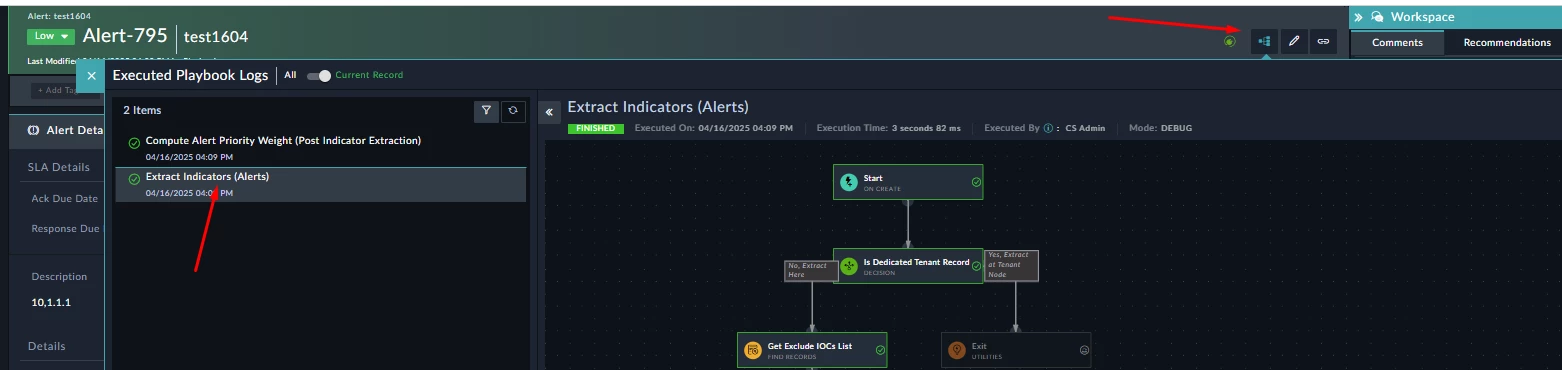
Task: Click the pencil edit record icon
Action: coord(1294,41)
